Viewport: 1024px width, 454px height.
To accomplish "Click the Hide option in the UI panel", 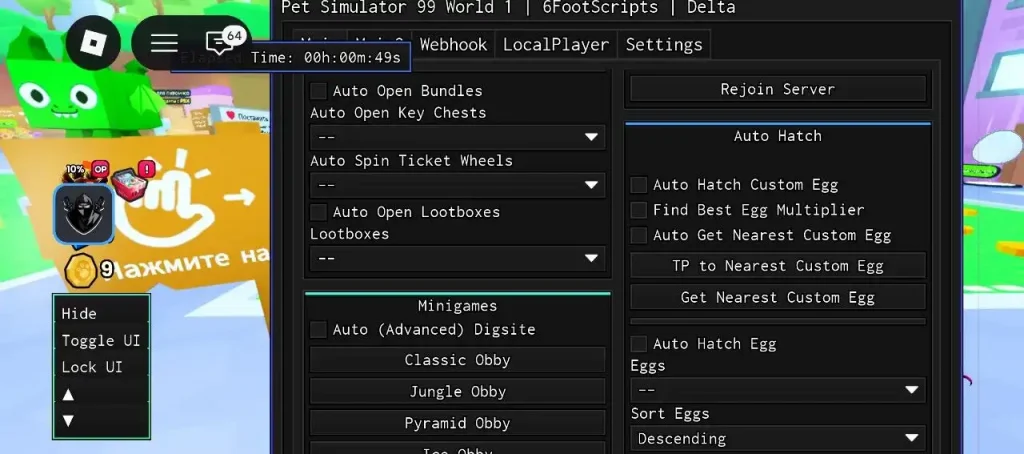I will click(x=79, y=314).
